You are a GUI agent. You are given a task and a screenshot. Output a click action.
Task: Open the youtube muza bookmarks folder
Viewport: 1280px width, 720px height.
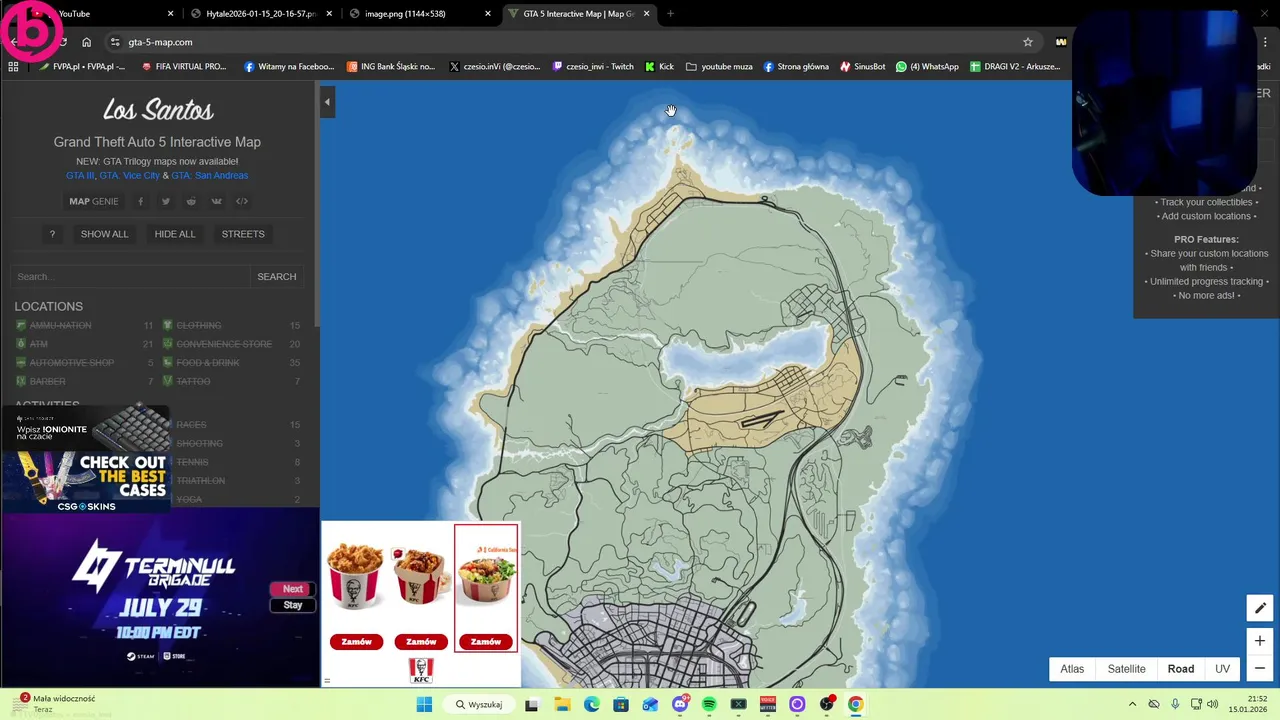(x=719, y=67)
